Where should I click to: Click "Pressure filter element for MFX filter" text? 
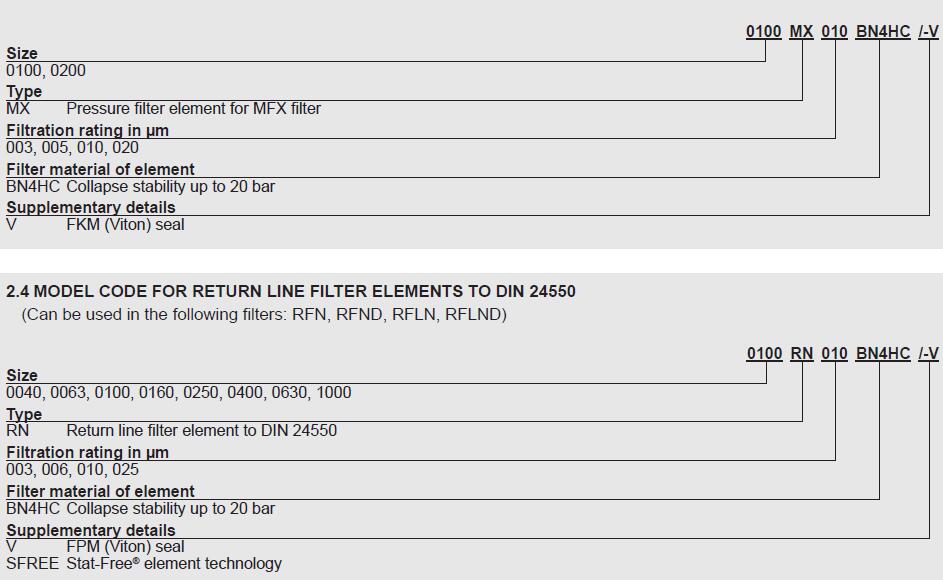193,109
